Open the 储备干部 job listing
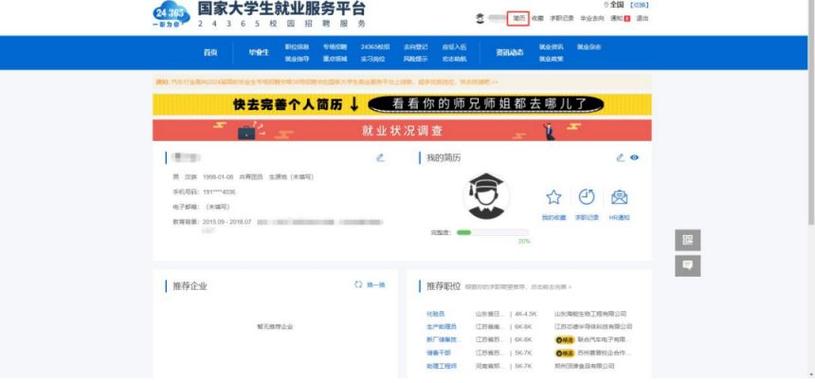815x383 pixels. pyautogui.click(x=439, y=353)
